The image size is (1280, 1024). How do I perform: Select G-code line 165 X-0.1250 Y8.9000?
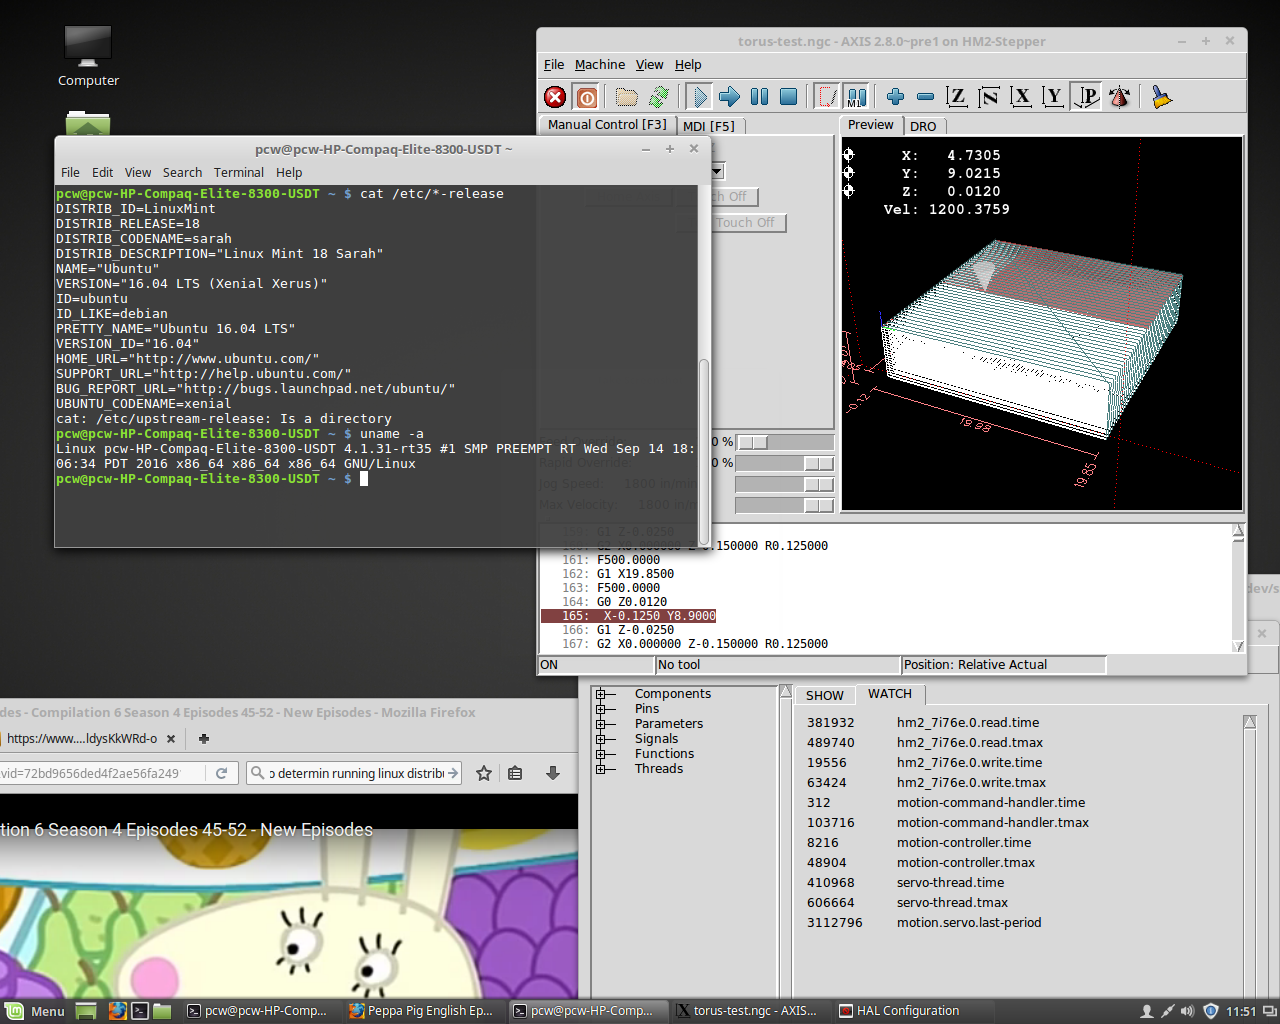629,616
